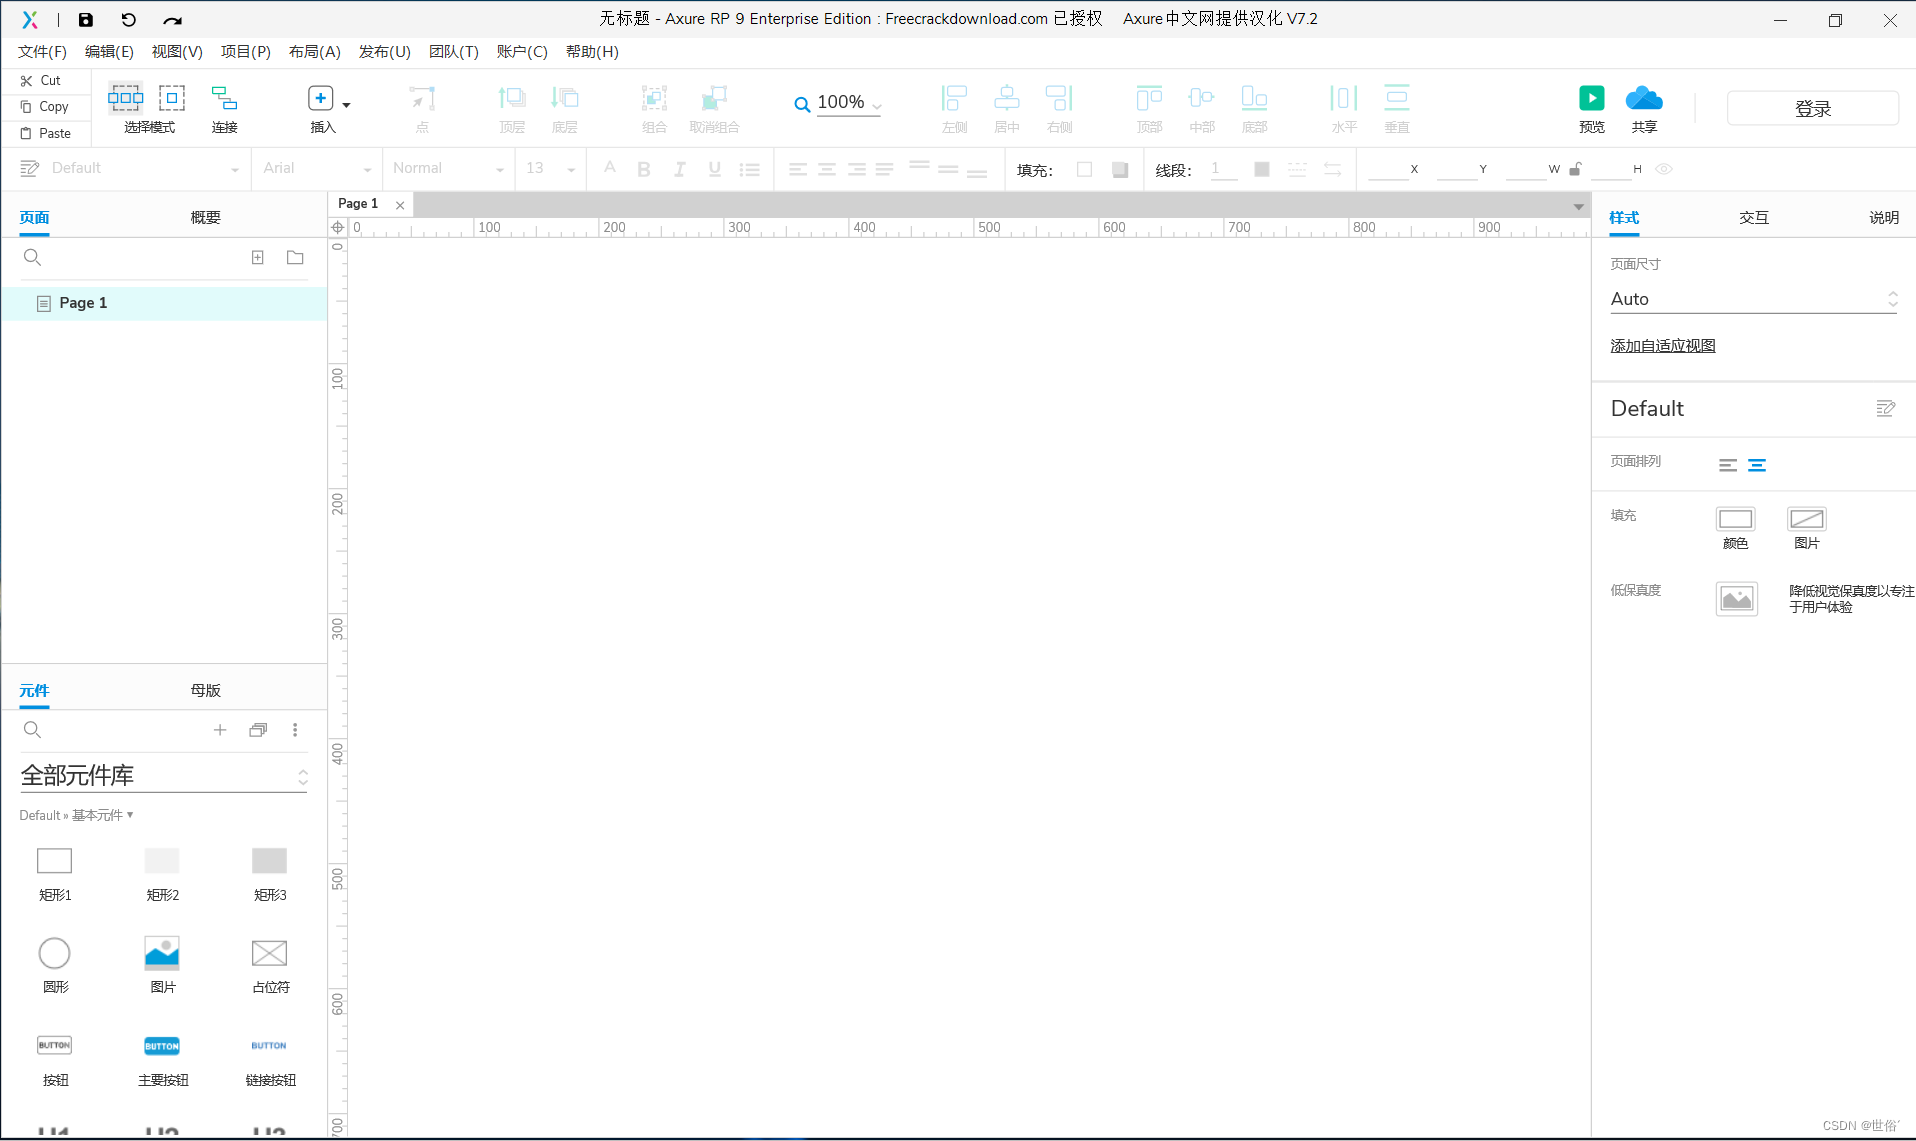The width and height of the screenshot is (1916, 1141).
Task: Select the 选择模式 intersected mode icon
Action: pyautogui.click(x=126, y=97)
